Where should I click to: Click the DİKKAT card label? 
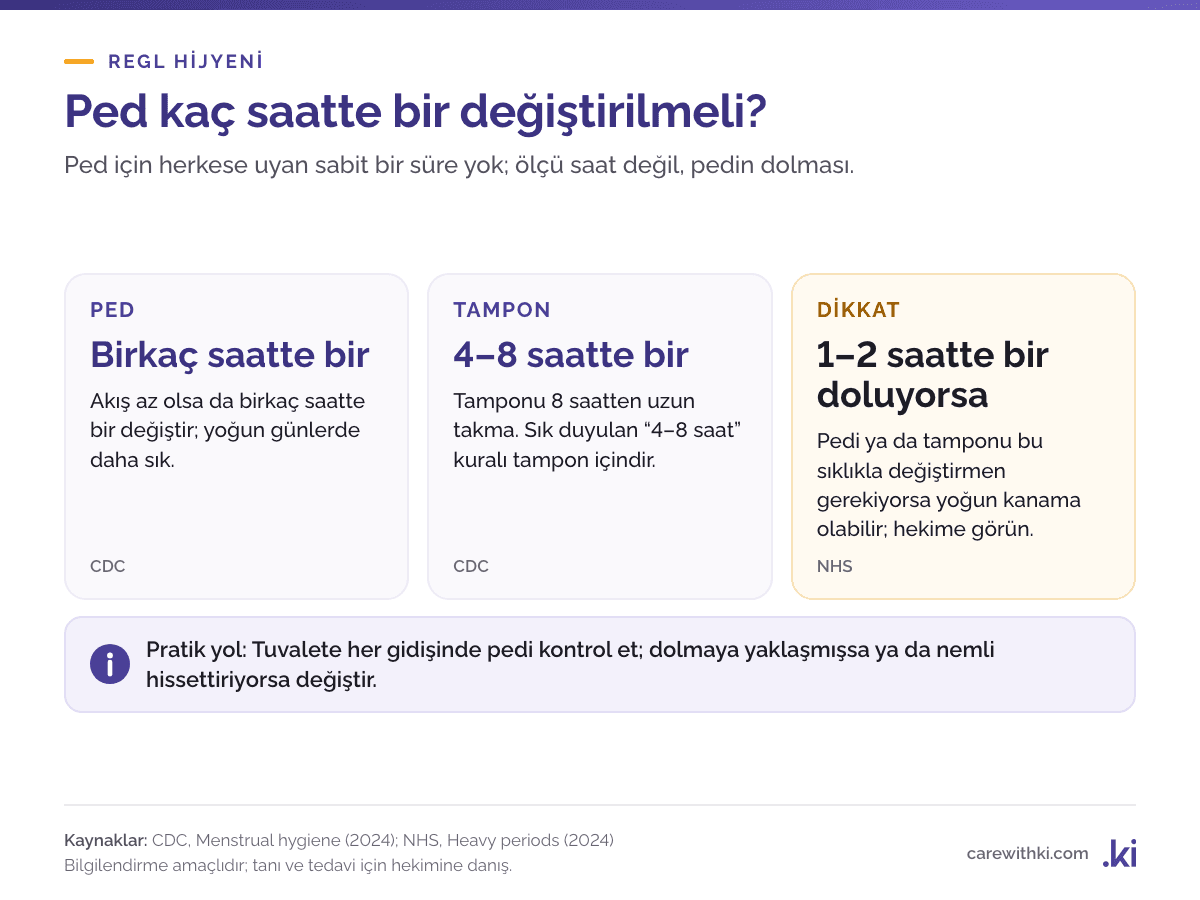tap(858, 310)
